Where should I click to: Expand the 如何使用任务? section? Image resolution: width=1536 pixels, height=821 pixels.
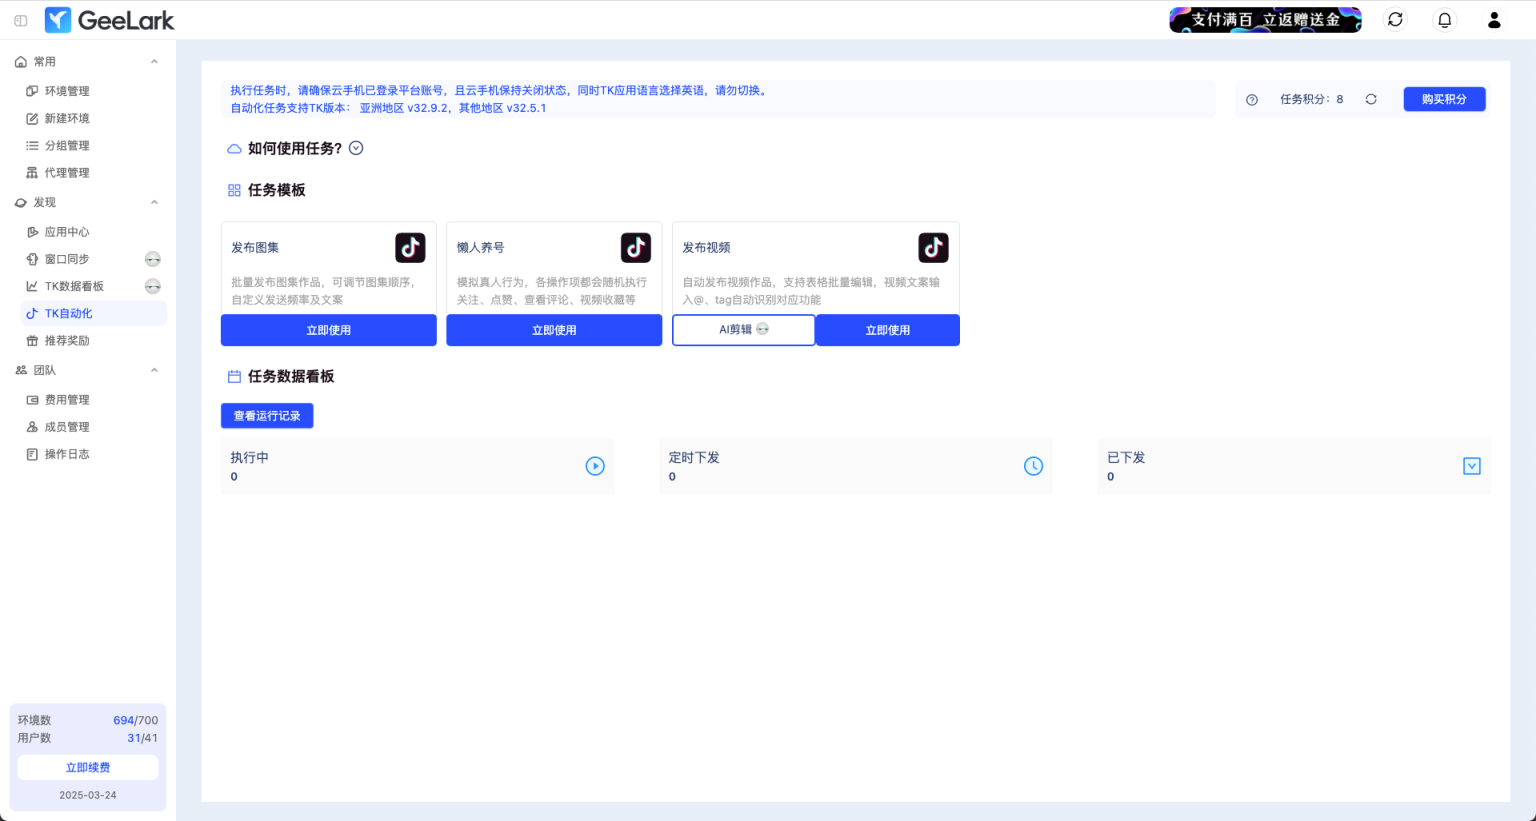point(356,148)
